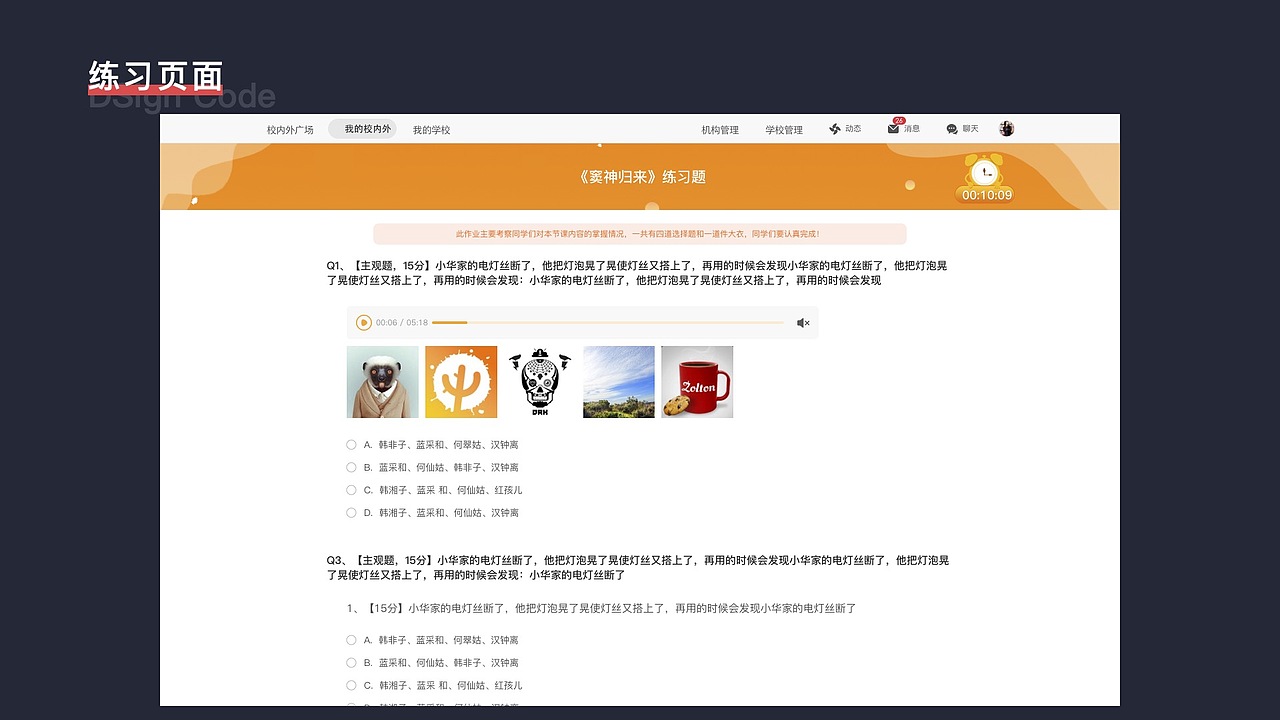Open 学校管理 menu item
The image size is (1280, 720).
[784, 130]
